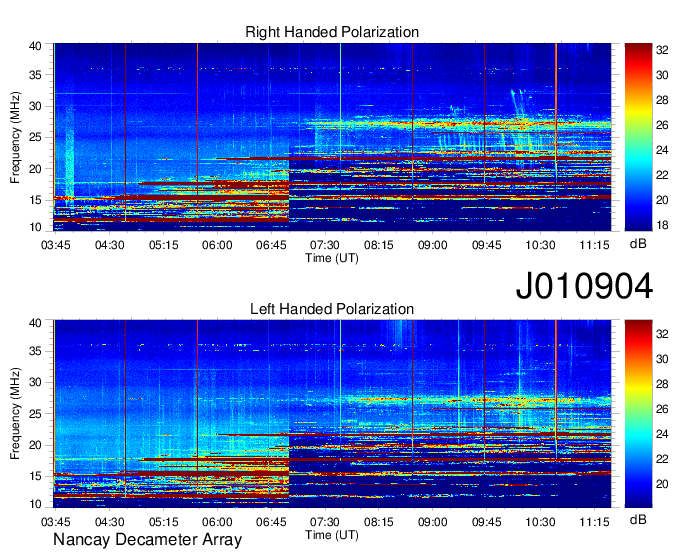Click the 20 value on Left Handed colorbar

point(662,484)
